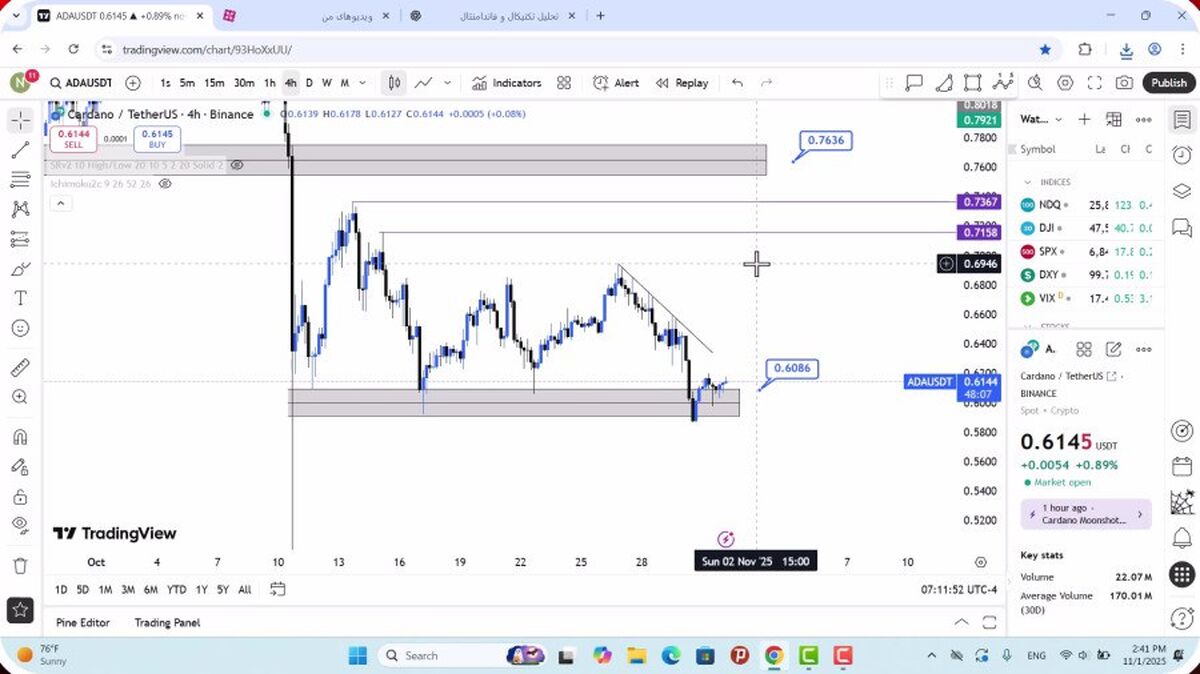Collapse the INDICES watchlist section
This screenshot has height=674, width=1200.
coord(1027,182)
